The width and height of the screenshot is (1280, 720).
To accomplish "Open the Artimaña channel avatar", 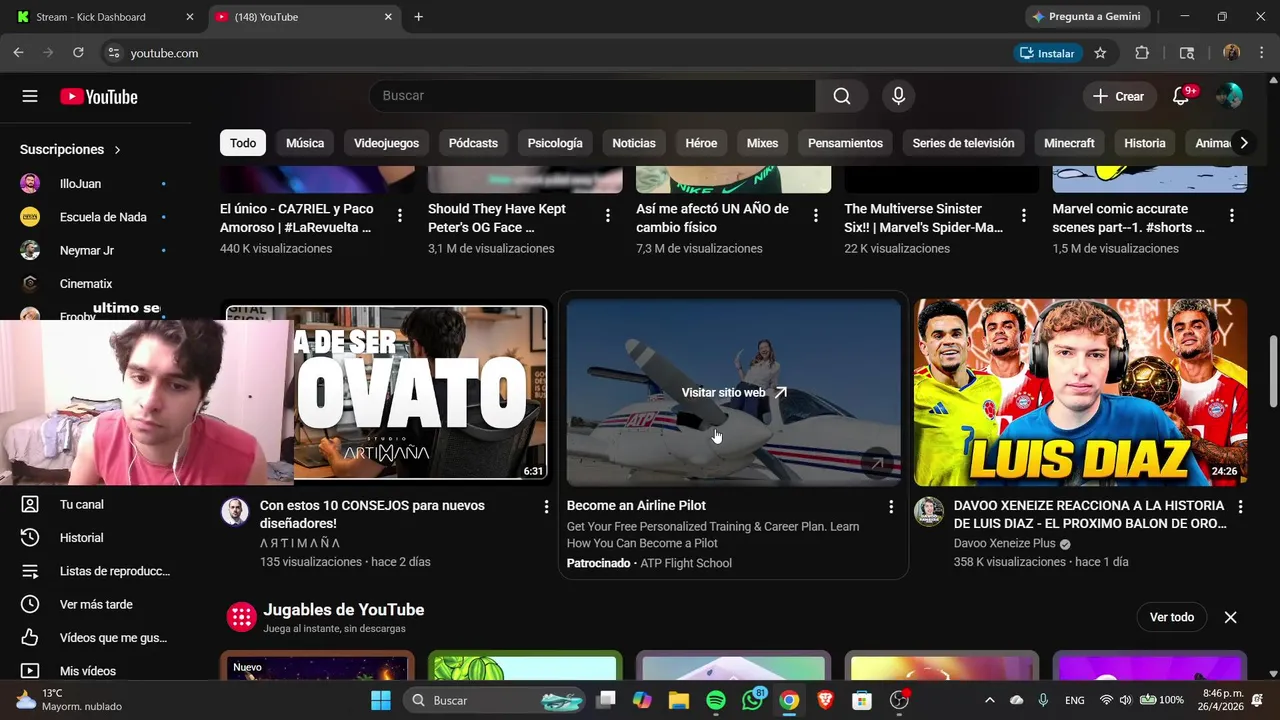I will coord(235,511).
